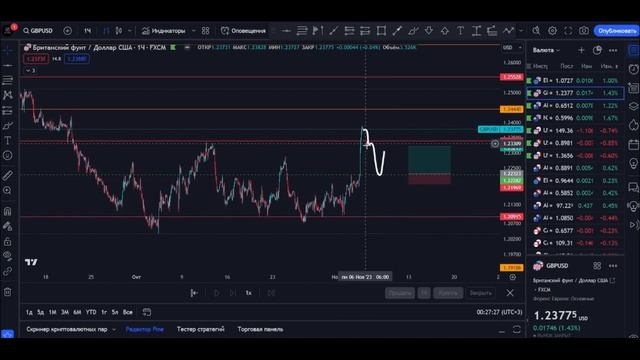The image size is (640, 360).
Task: Select the ruler measure tool
Action: click(8, 176)
